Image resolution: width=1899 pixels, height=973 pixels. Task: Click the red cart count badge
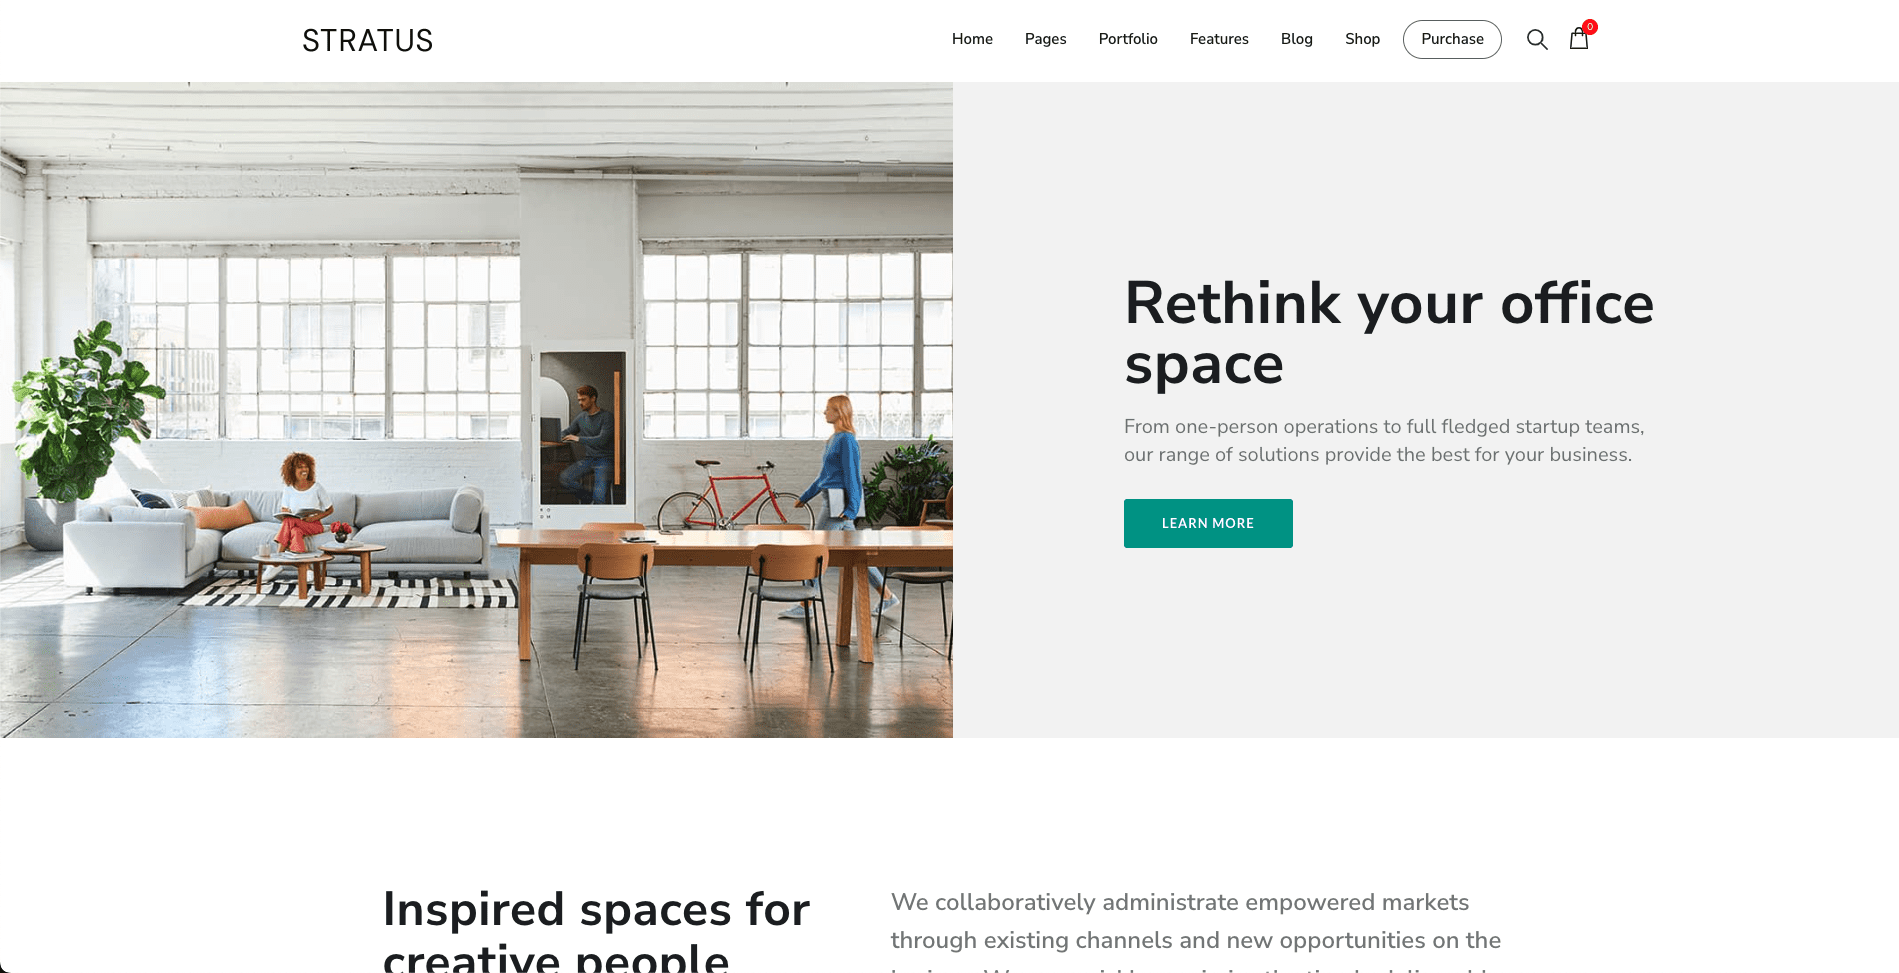coord(1589,27)
